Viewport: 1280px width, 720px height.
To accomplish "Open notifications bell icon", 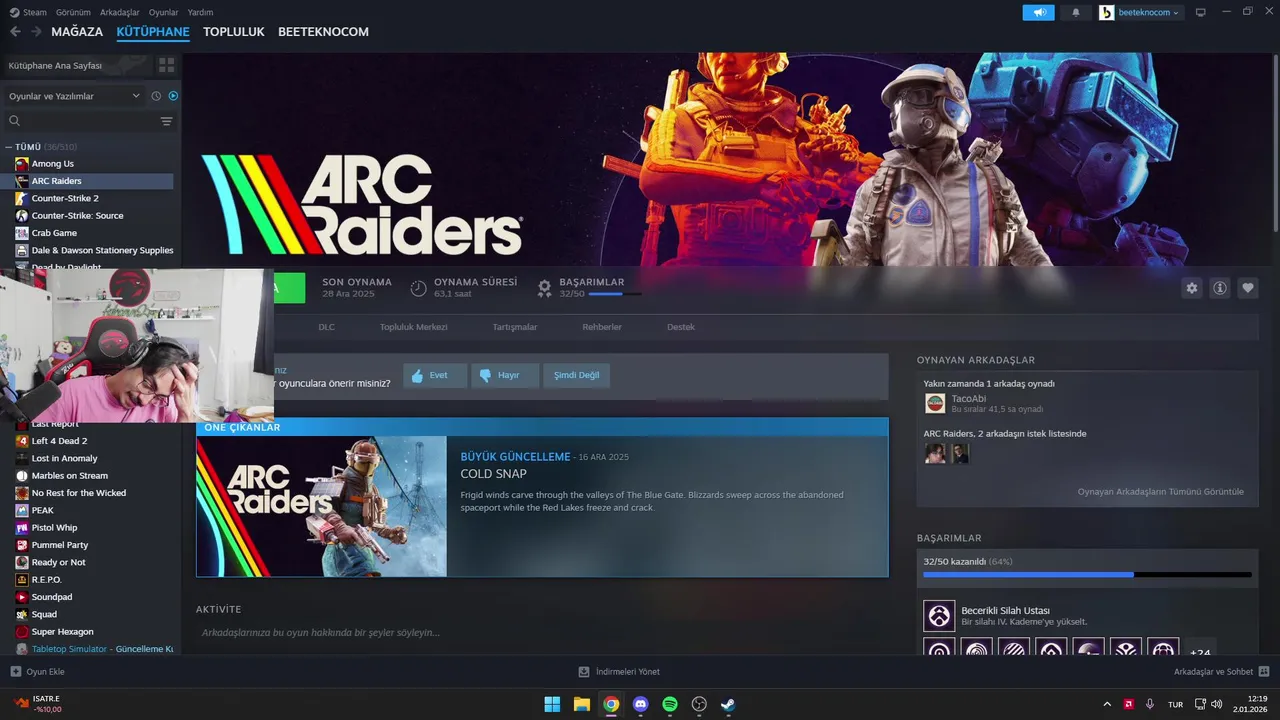I will (x=1076, y=12).
